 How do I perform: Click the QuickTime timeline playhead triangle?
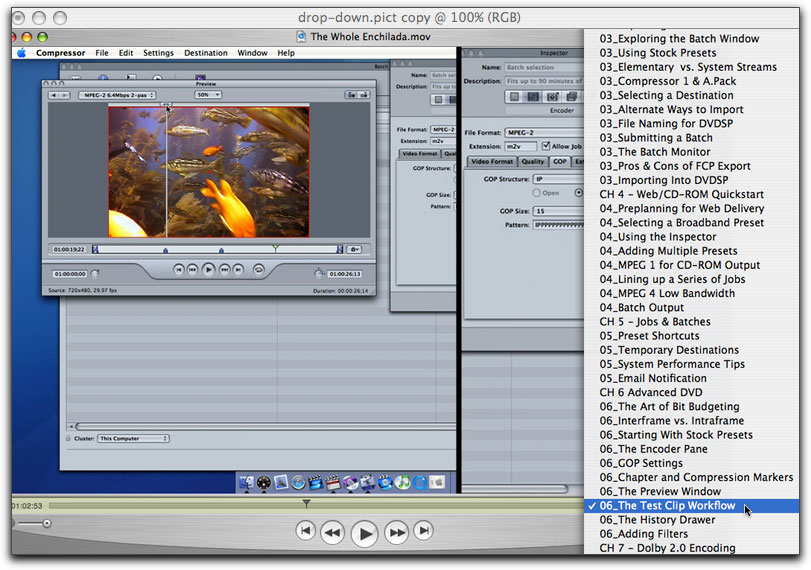coord(306,503)
